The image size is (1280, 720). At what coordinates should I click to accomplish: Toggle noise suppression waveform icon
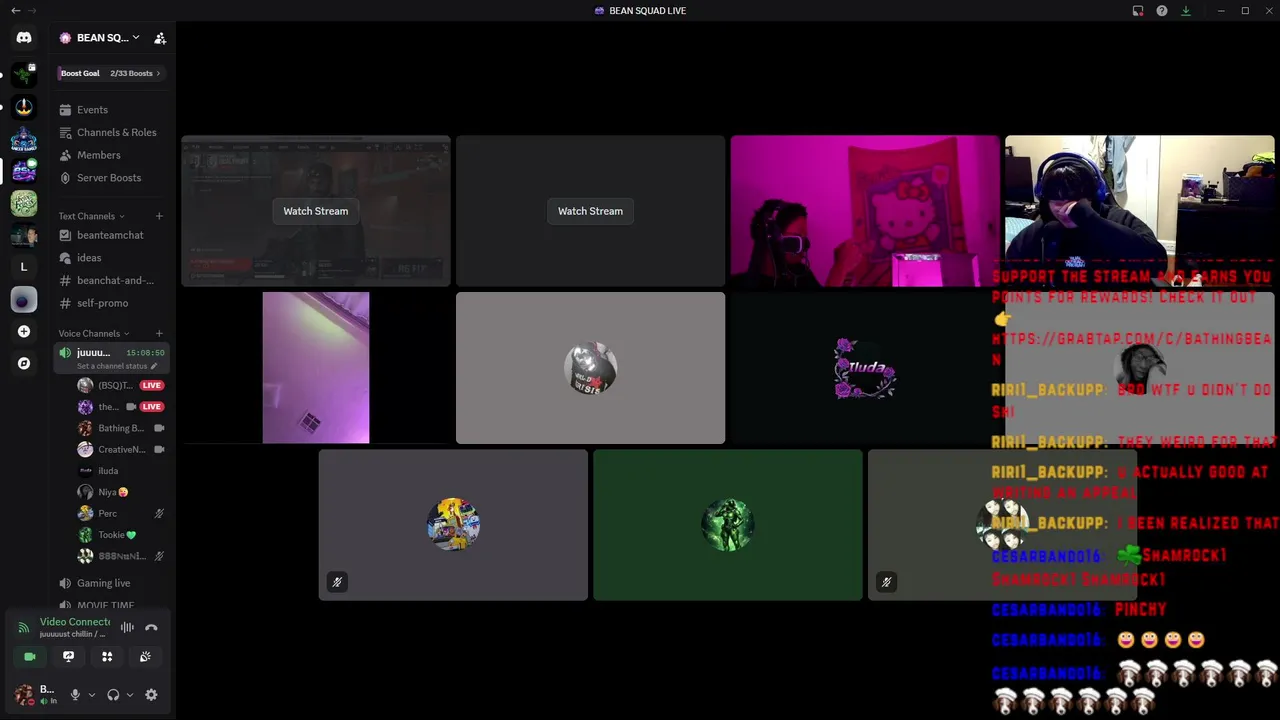pyautogui.click(x=127, y=628)
